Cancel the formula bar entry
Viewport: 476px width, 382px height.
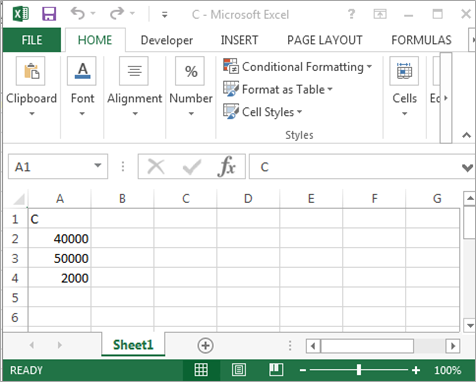(156, 166)
